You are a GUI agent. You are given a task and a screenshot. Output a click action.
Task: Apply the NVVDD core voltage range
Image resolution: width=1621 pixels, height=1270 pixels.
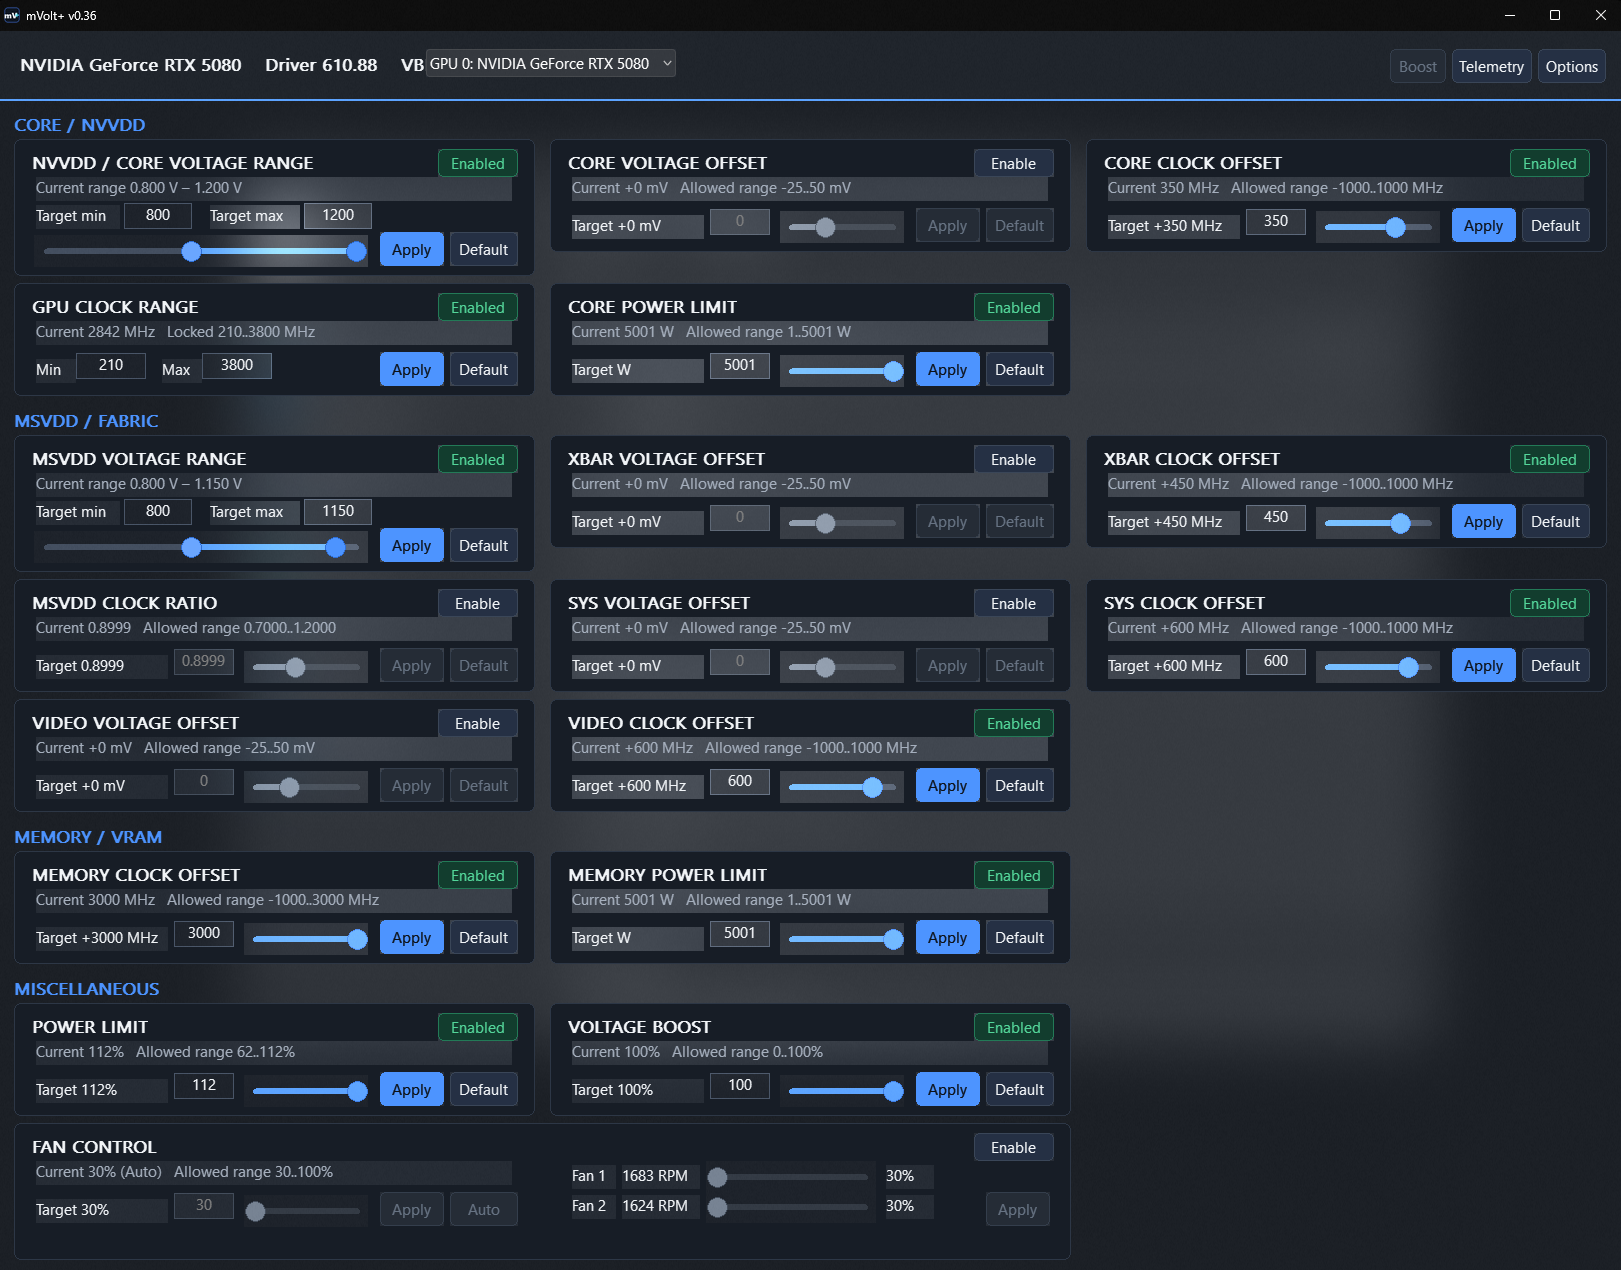pos(411,250)
